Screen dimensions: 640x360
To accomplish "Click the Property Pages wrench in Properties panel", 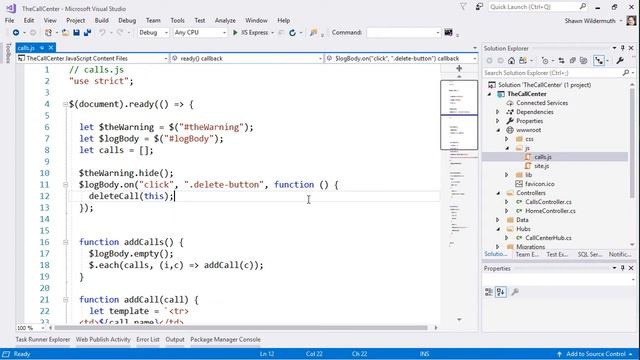I will point(515,292).
